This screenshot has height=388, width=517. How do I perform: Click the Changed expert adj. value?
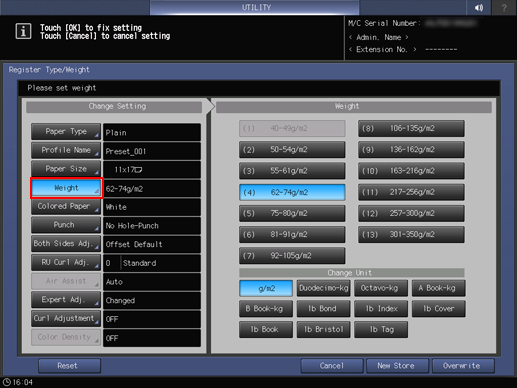click(152, 300)
